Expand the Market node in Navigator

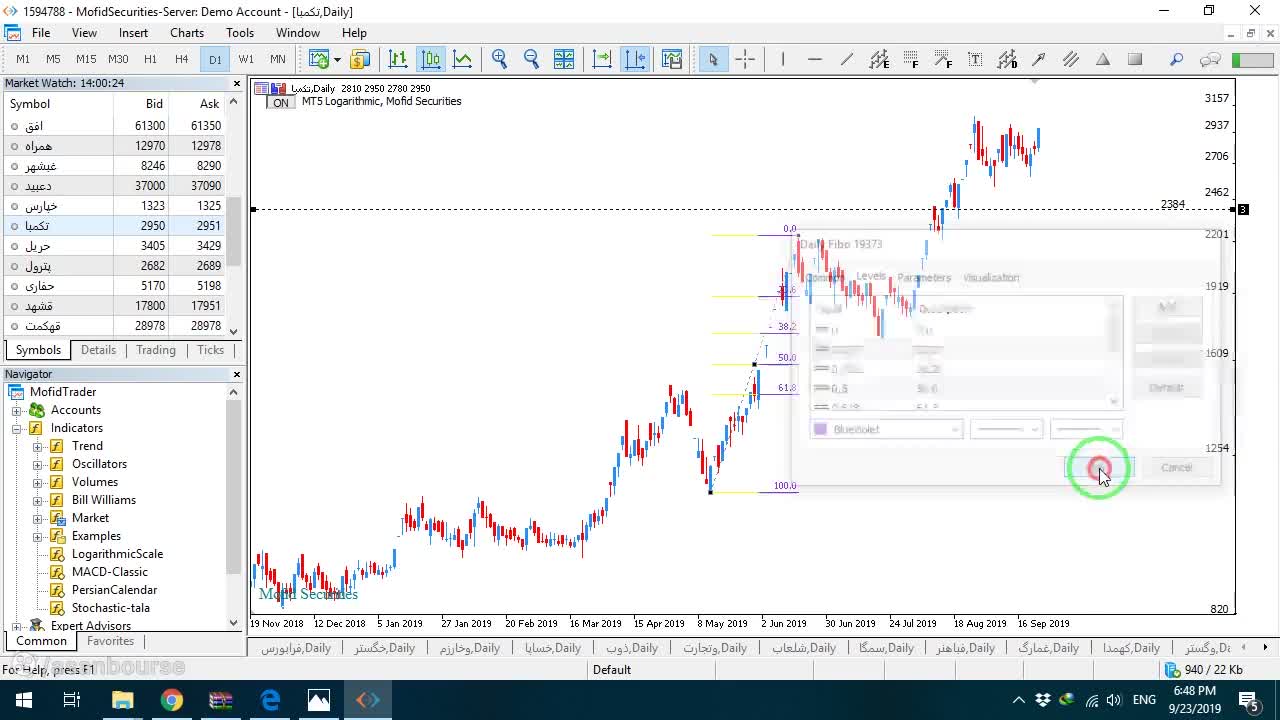point(38,518)
